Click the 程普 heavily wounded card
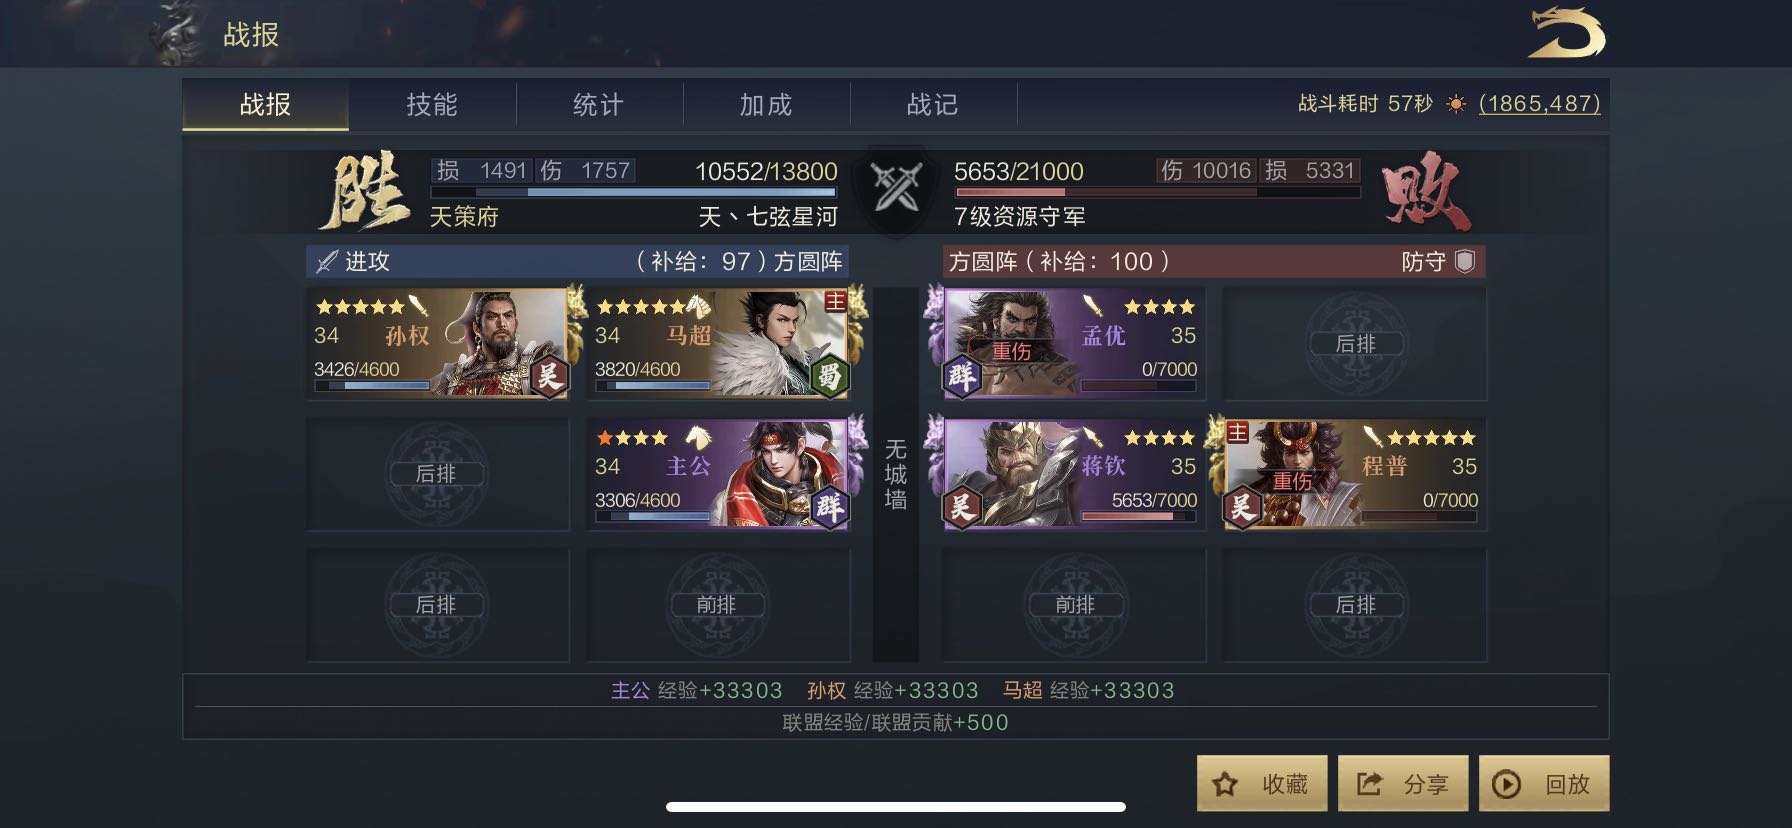 (x=1356, y=474)
